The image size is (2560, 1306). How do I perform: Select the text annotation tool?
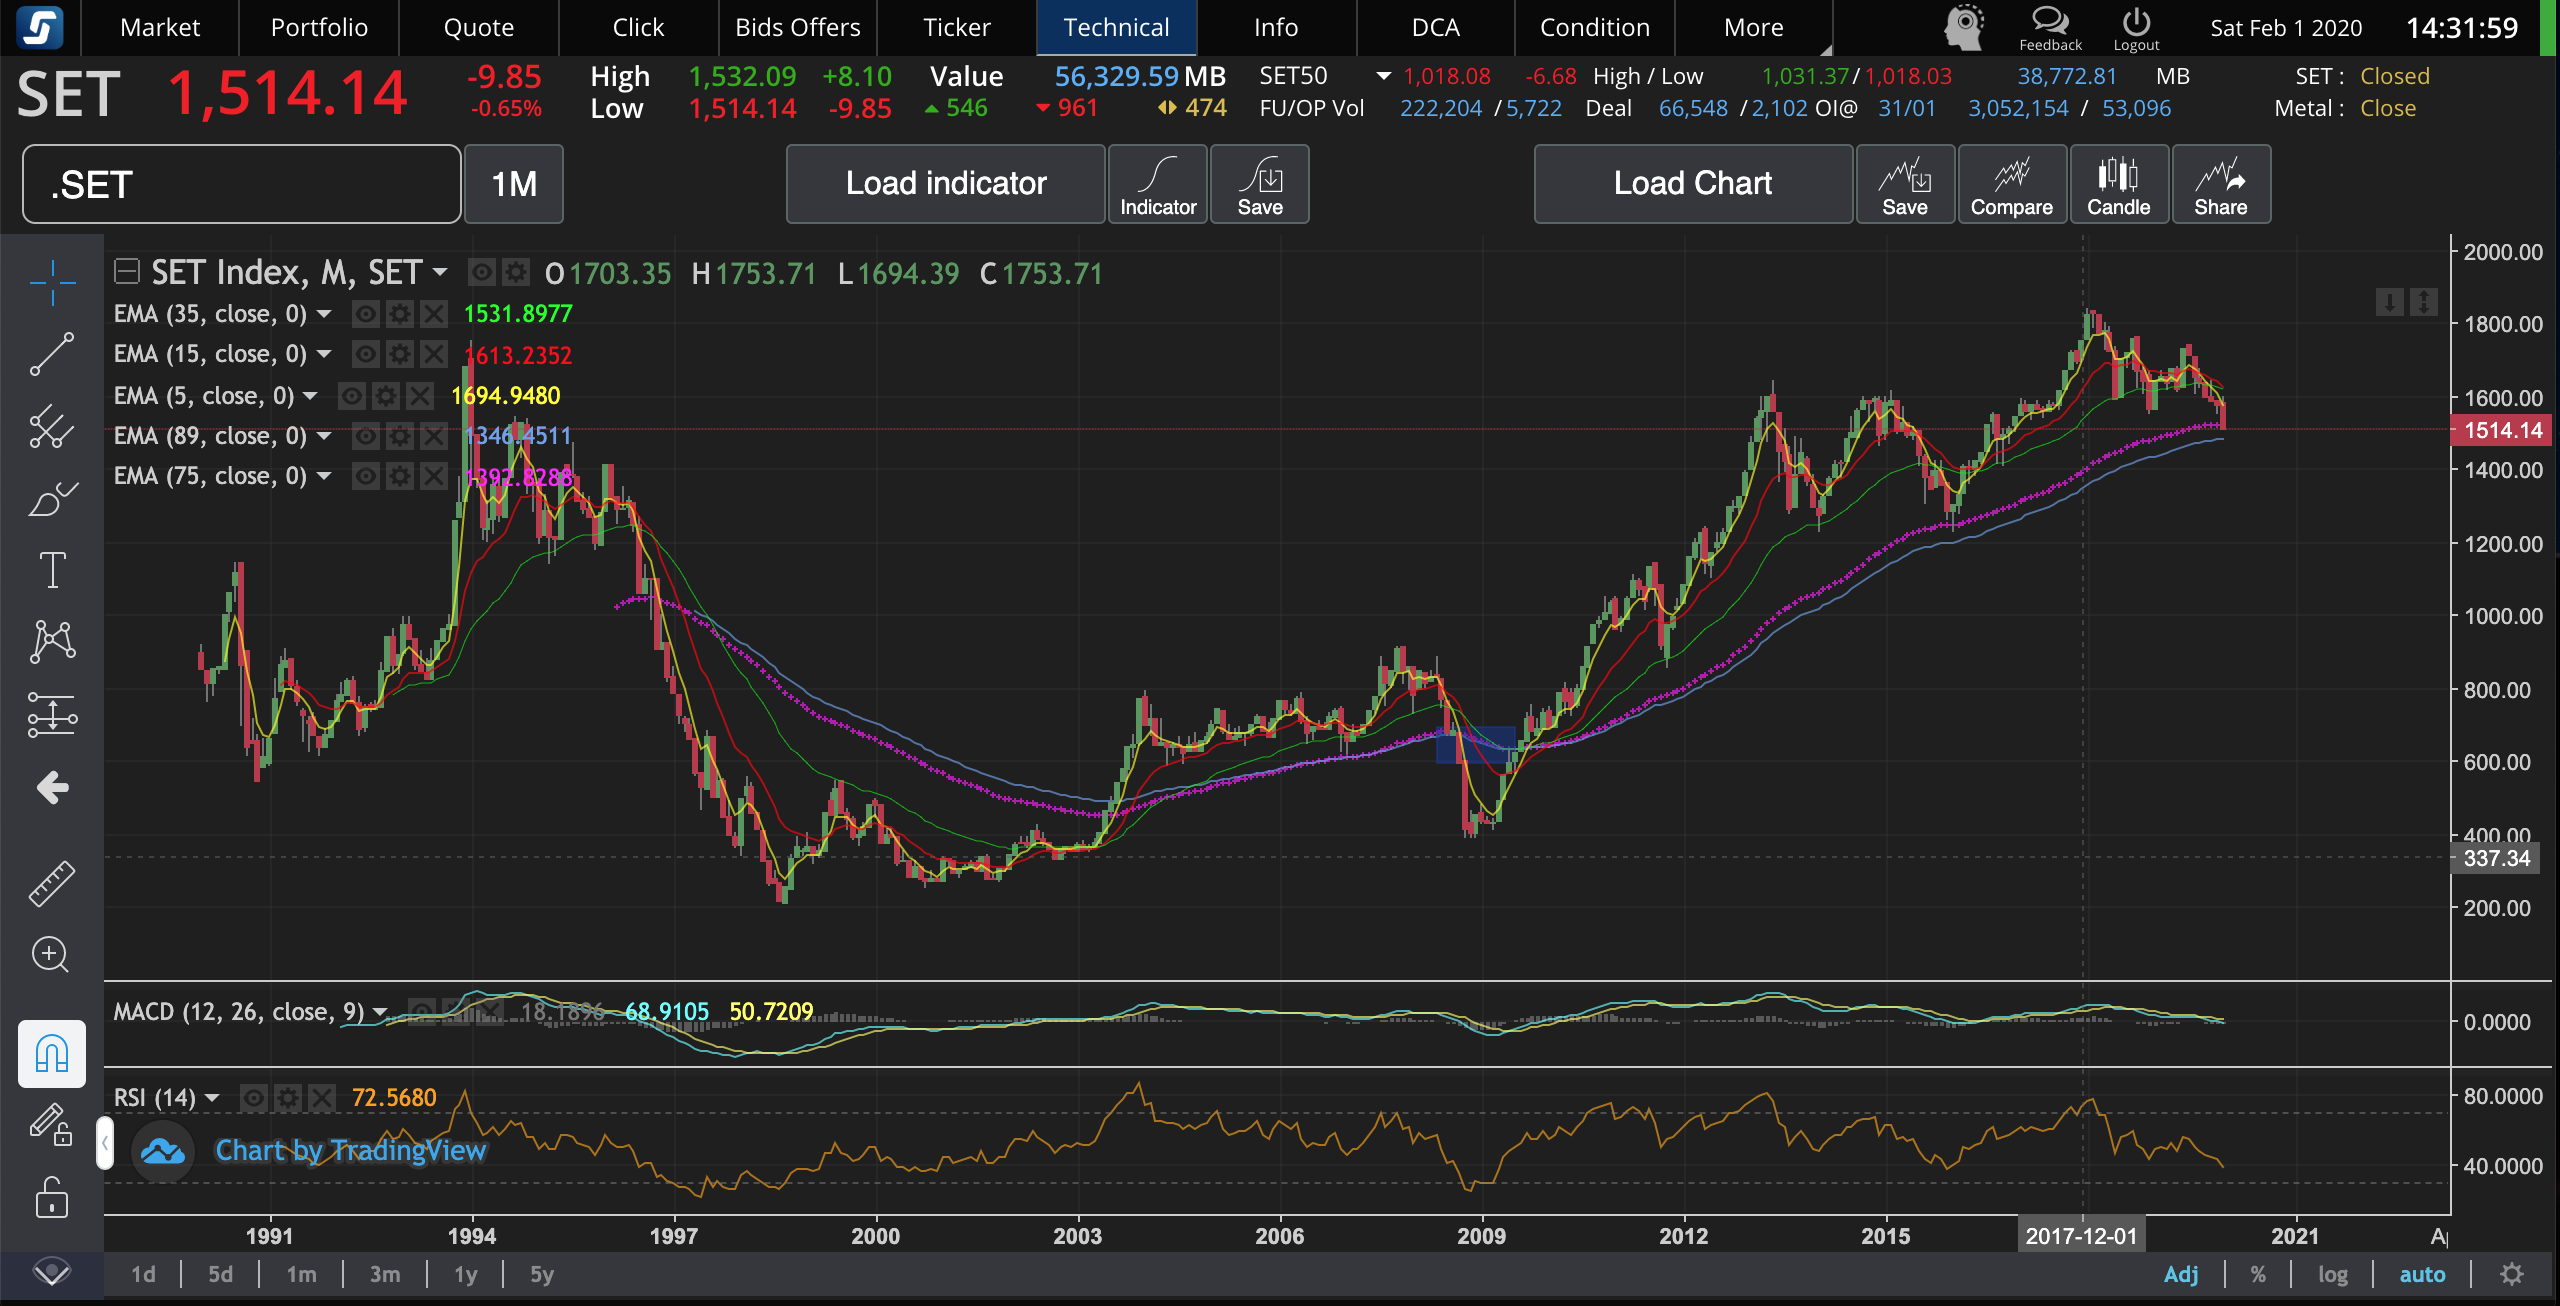(x=52, y=570)
